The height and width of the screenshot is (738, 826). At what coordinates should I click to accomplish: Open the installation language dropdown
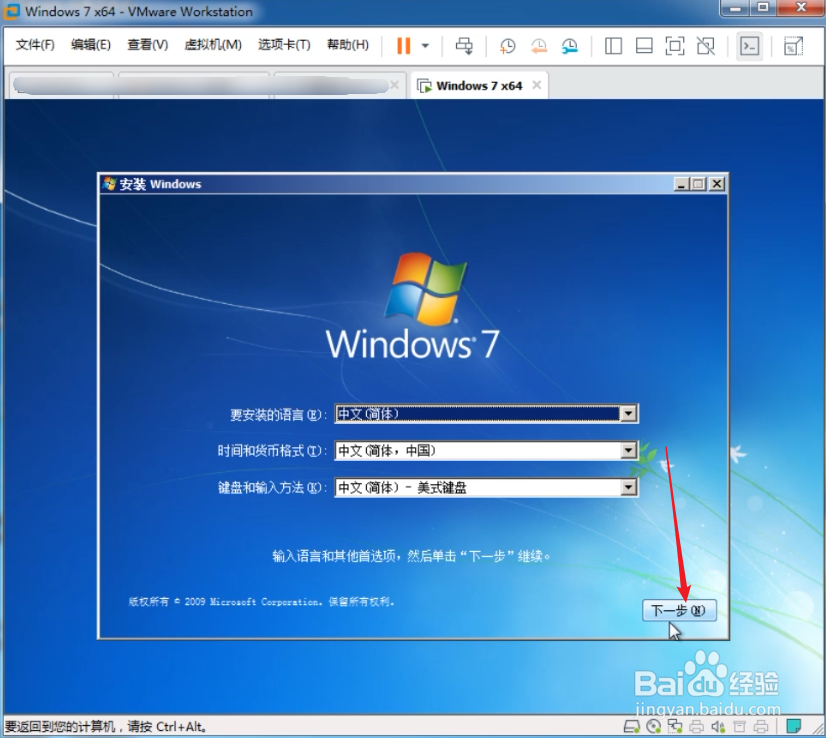tap(629, 413)
